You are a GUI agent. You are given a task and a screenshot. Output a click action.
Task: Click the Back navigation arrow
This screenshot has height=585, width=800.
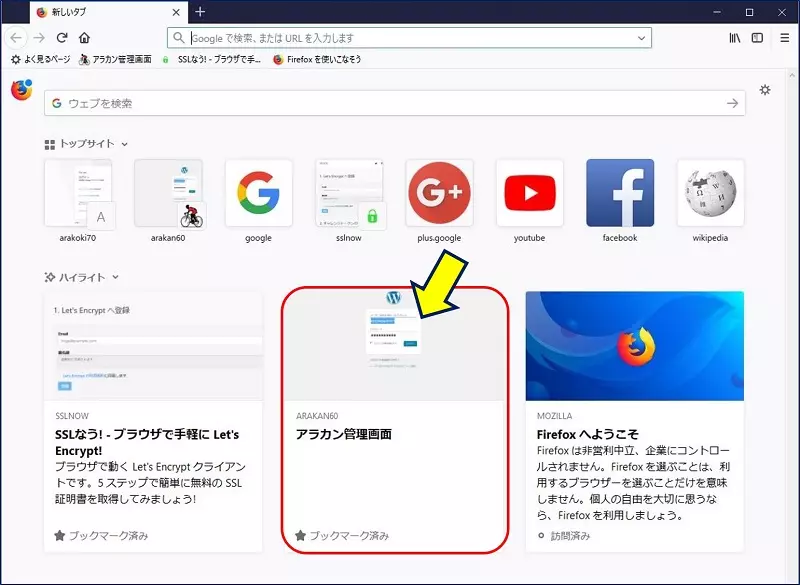tap(16, 38)
